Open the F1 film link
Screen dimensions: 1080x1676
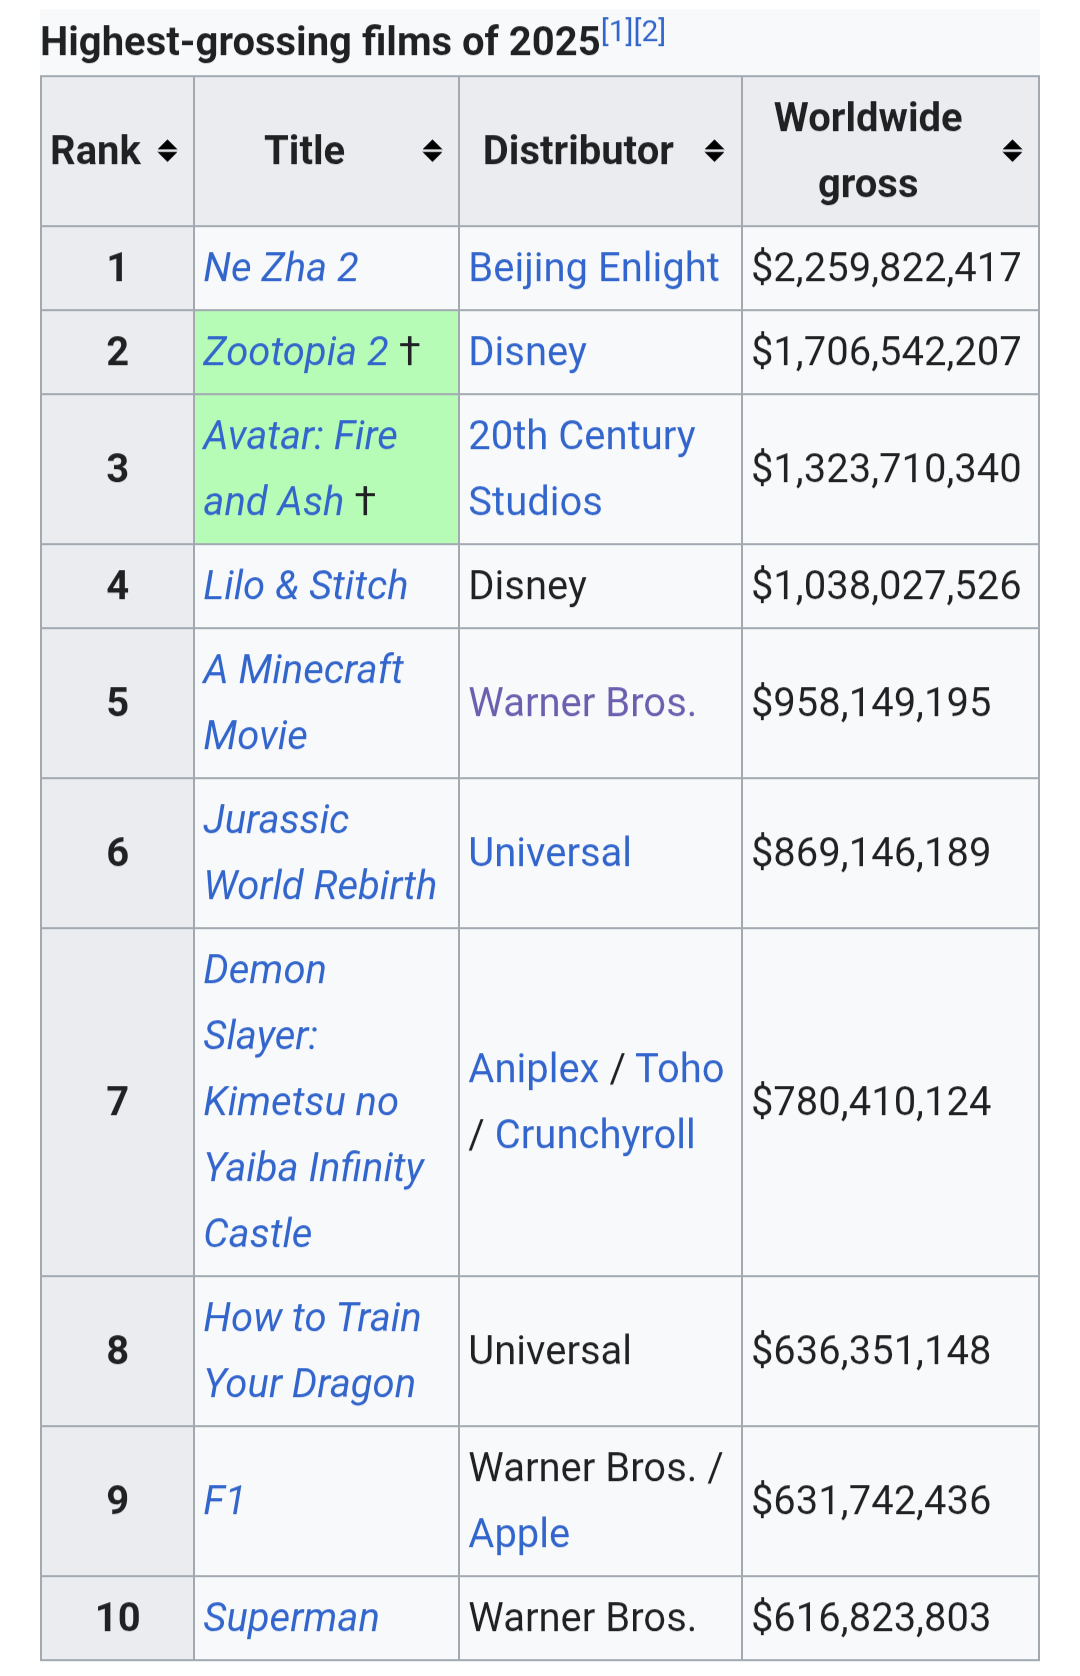[x=224, y=1501]
